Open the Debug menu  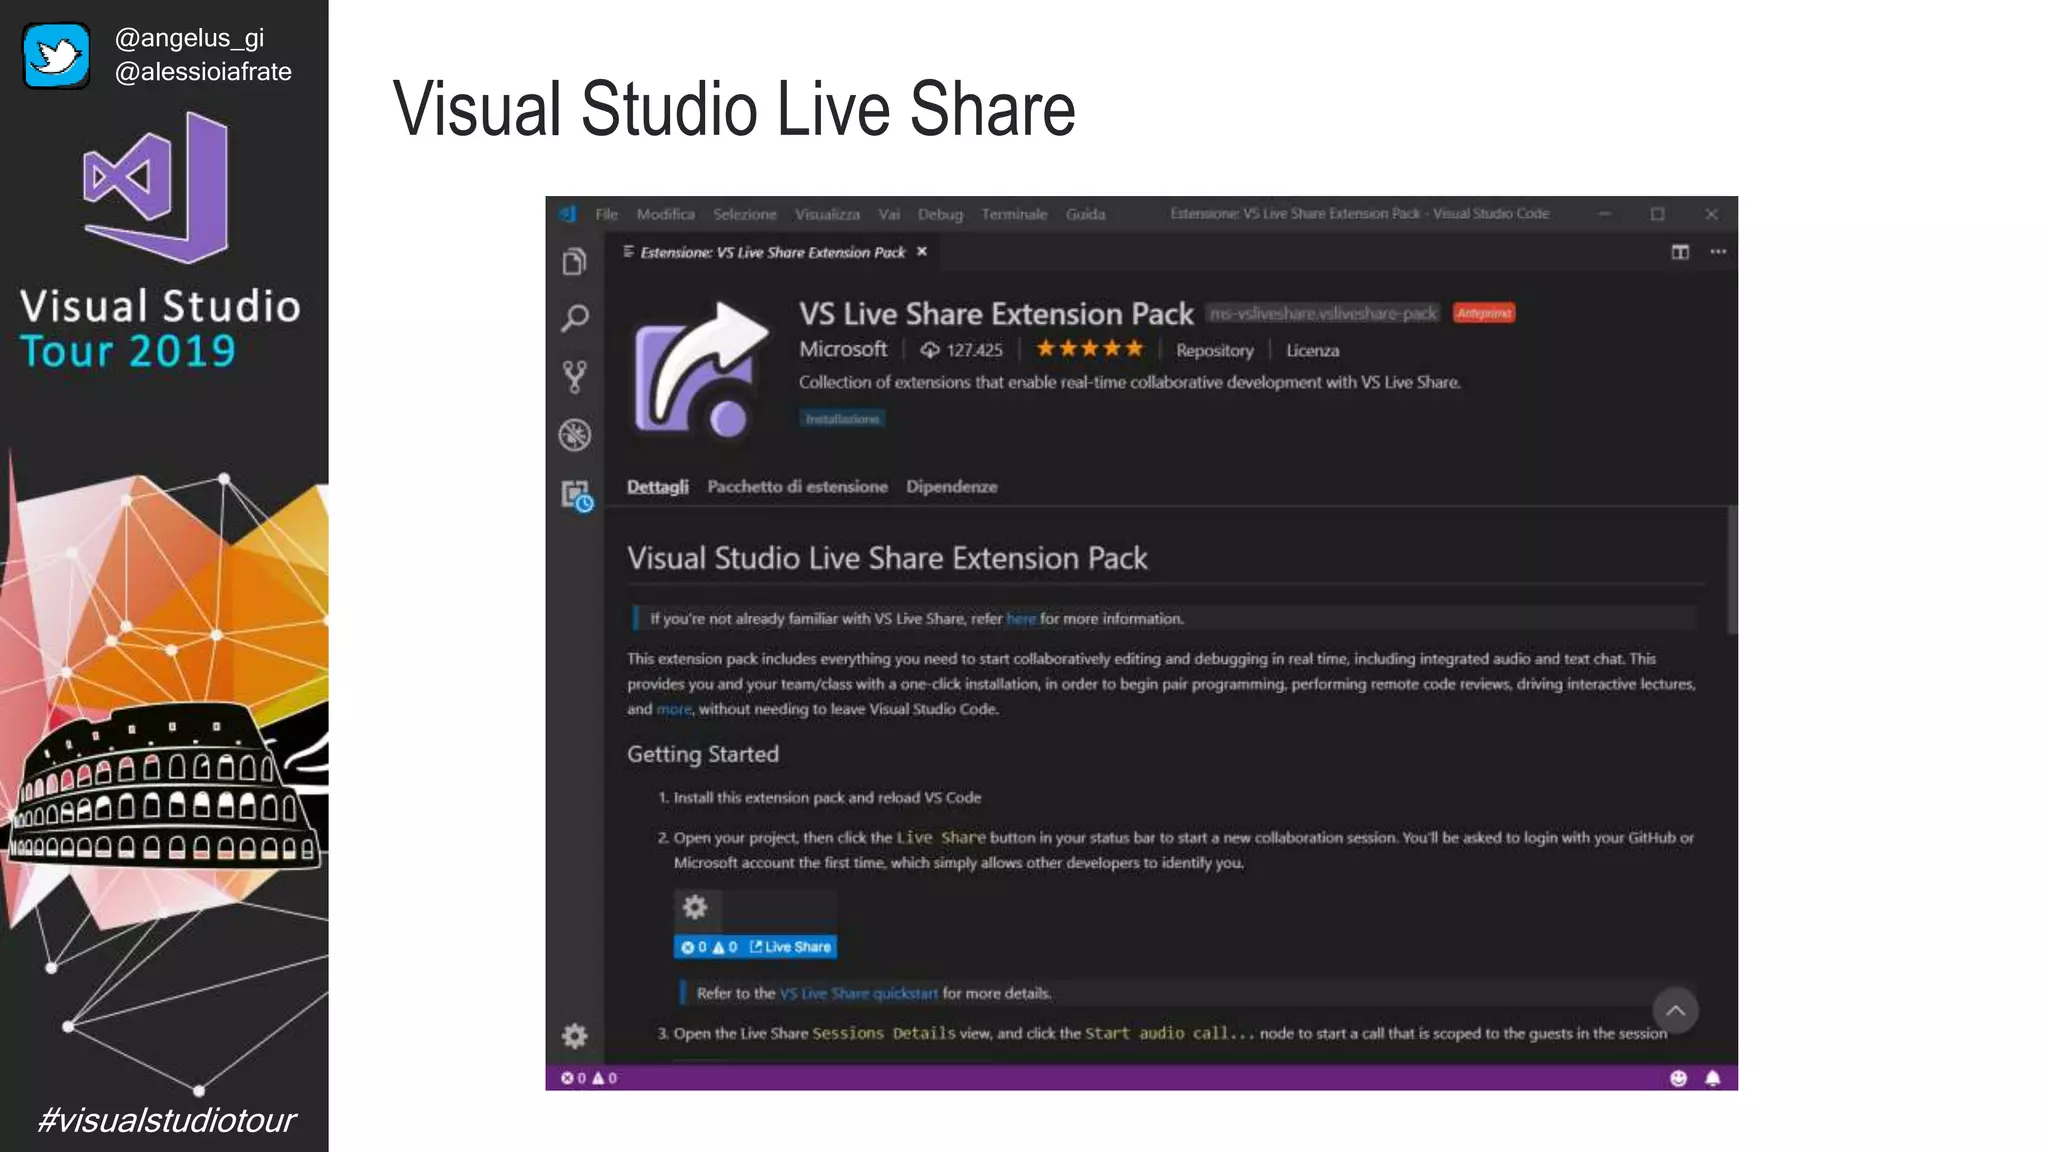[940, 214]
